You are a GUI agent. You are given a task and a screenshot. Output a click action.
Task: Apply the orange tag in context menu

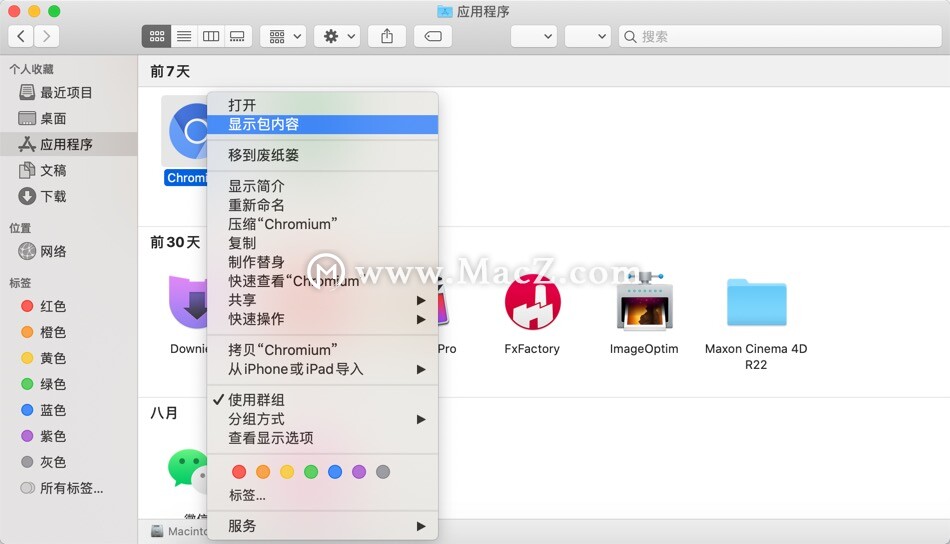pos(263,472)
